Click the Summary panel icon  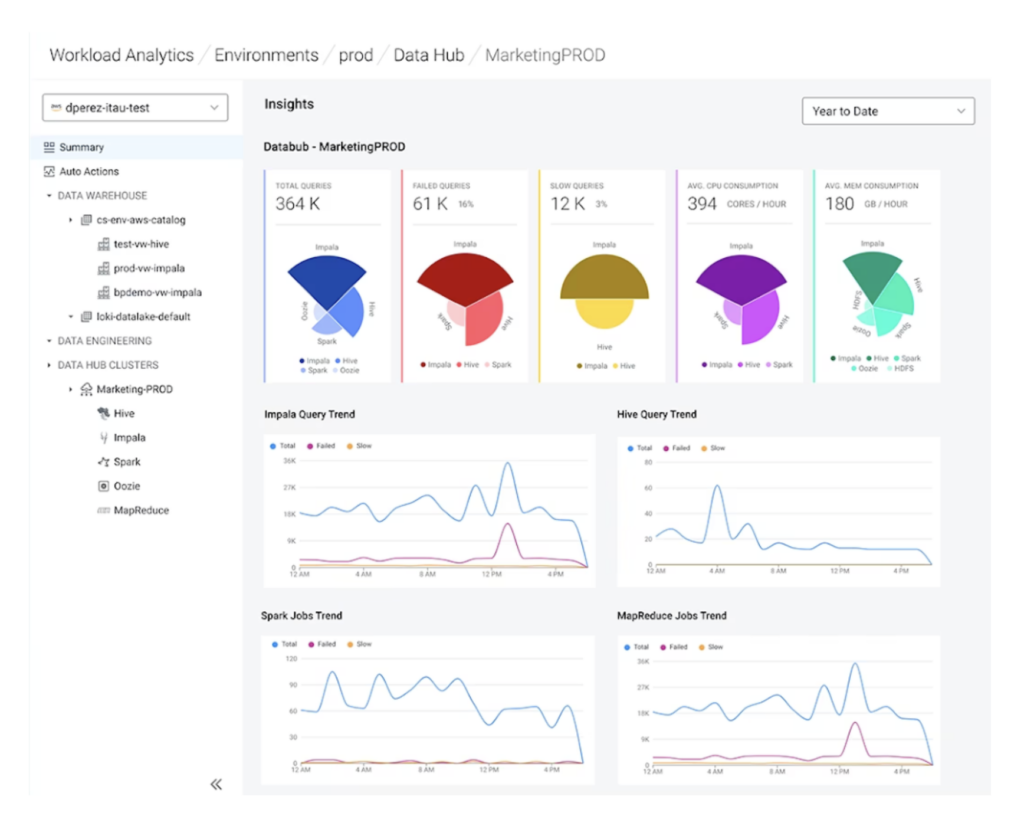(48, 146)
